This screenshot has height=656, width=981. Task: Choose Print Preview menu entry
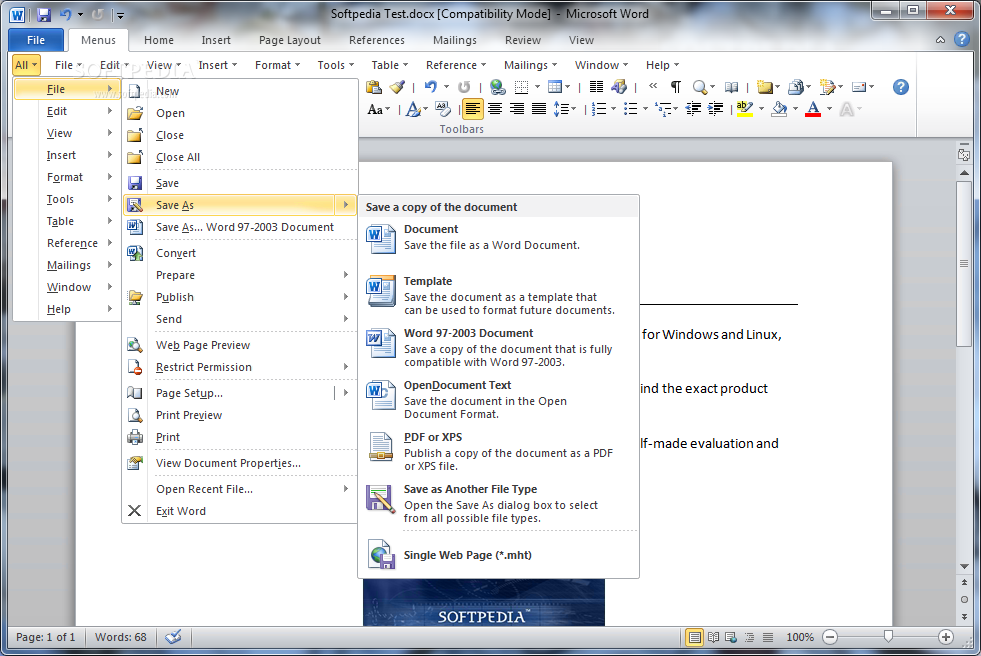coord(240,415)
